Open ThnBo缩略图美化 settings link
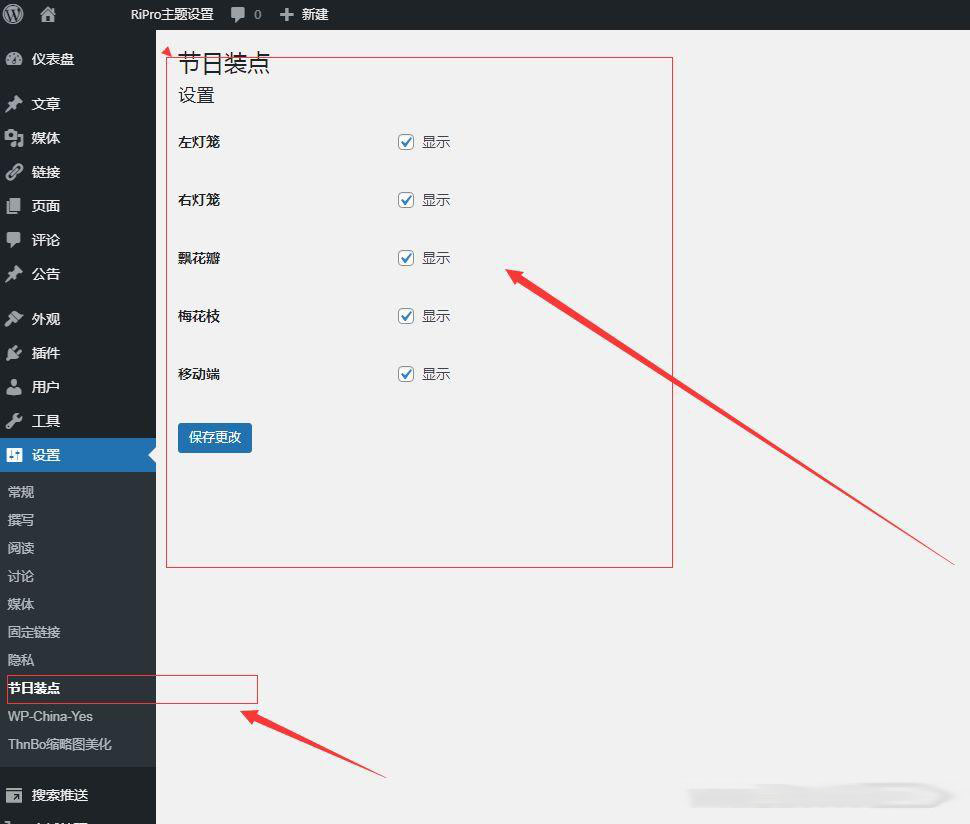The width and height of the screenshot is (970, 824). 60,744
